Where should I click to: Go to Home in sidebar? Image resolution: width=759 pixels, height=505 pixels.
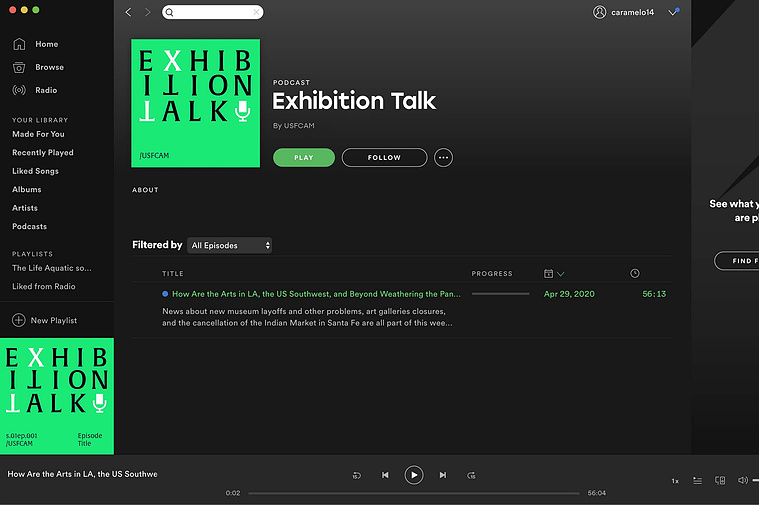[35, 44]
